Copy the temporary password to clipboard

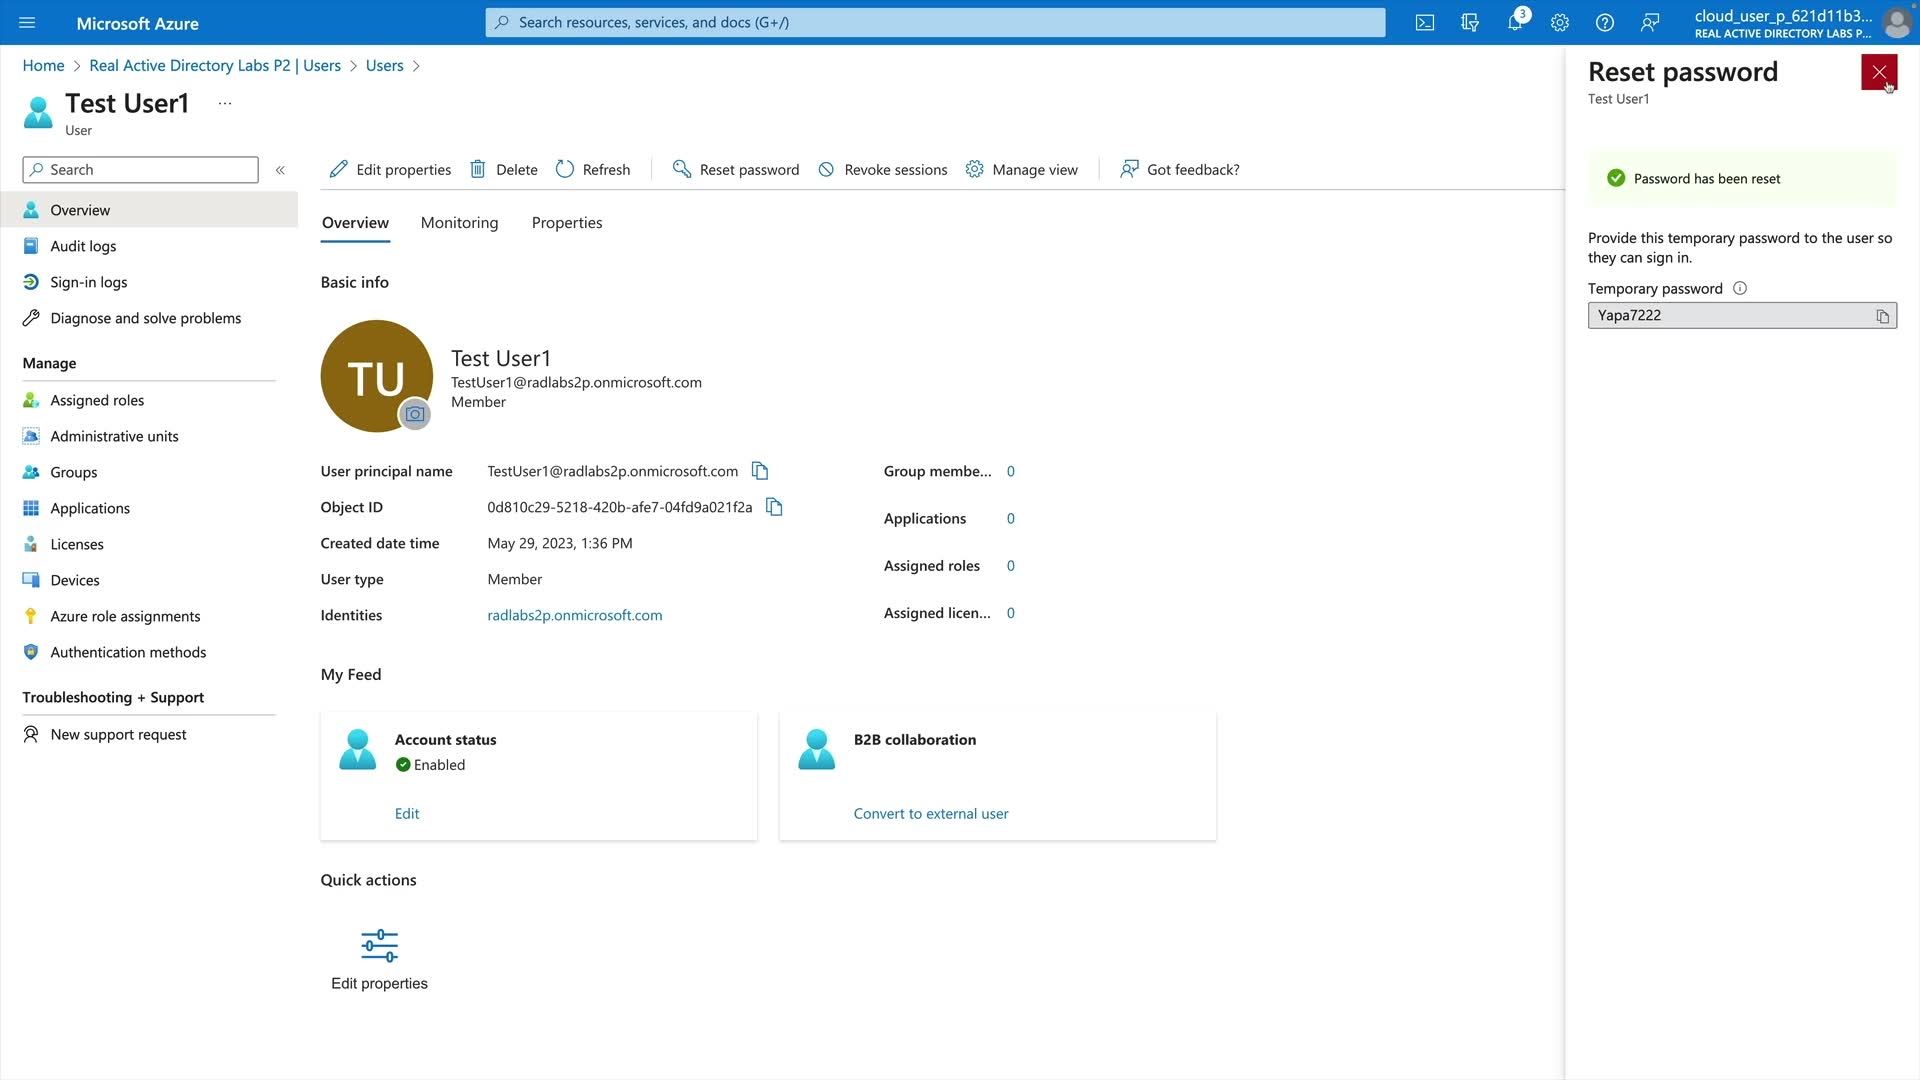tap(1882, 316)
